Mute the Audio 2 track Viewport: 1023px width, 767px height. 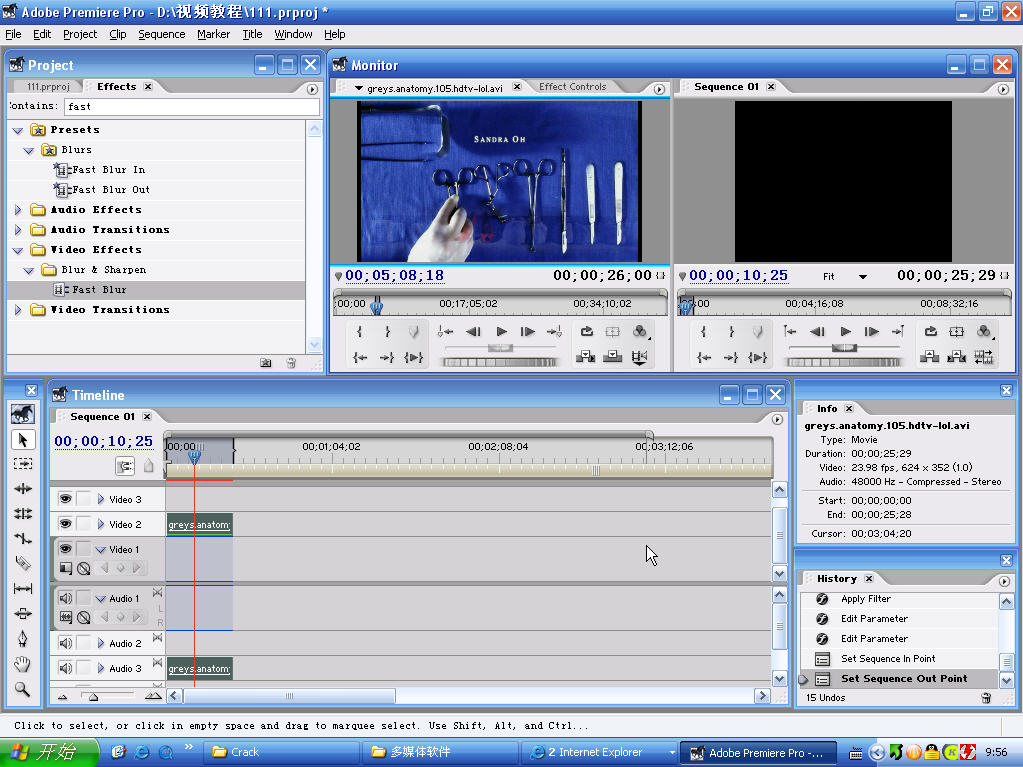tap(65, 643)
